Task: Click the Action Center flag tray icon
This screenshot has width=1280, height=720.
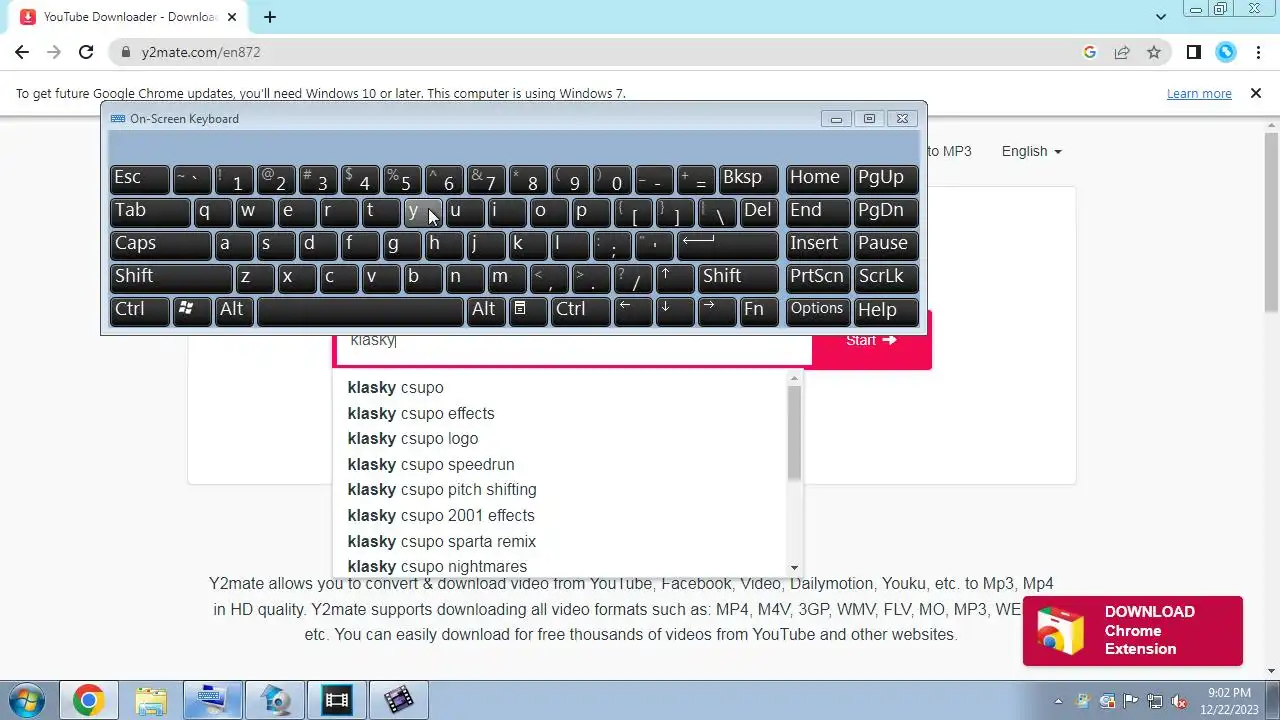Action: (x=1131, y=701)
